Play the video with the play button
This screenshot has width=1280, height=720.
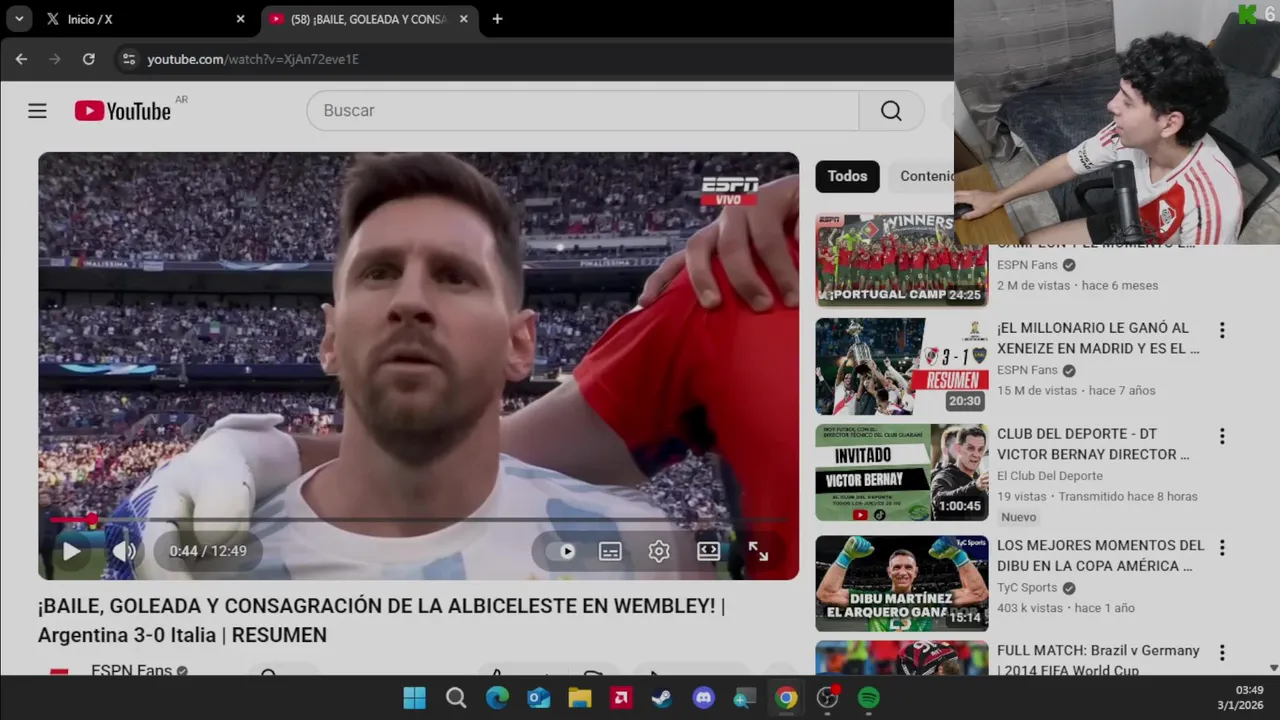tap(71, 551)
